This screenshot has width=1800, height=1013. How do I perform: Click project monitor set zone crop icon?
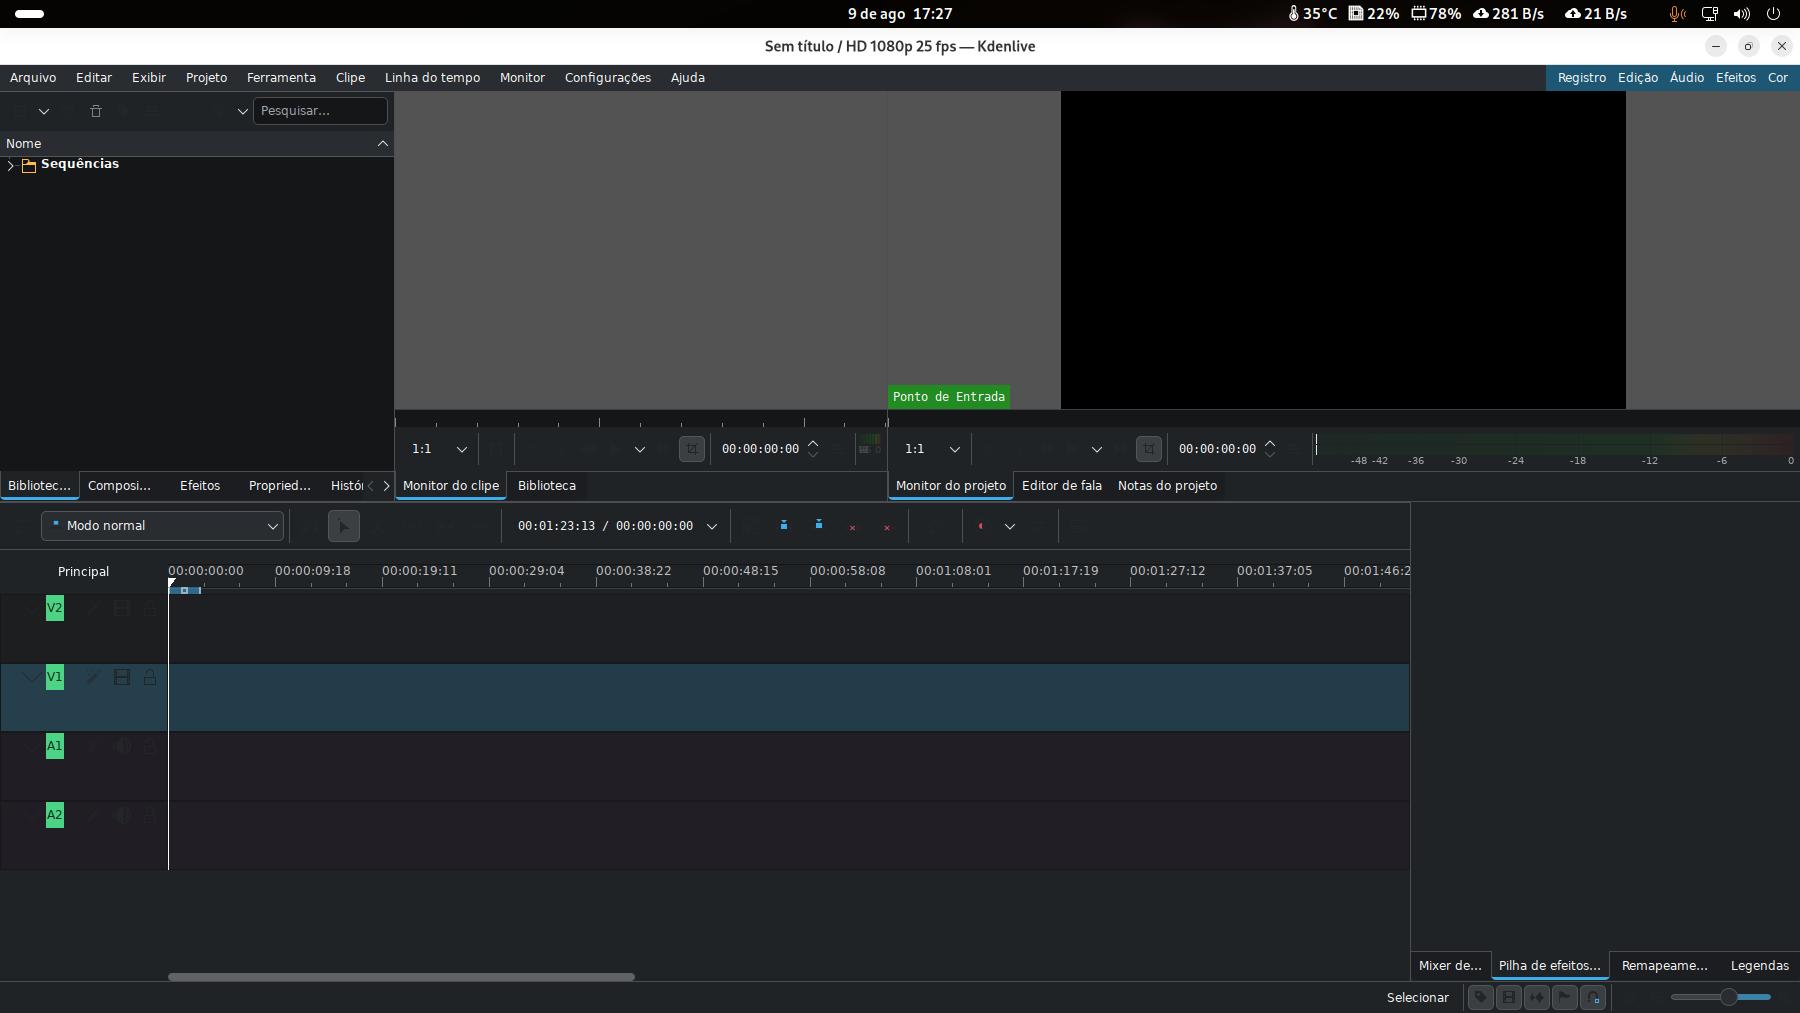pyautogui.click(x=1148, y=449)
